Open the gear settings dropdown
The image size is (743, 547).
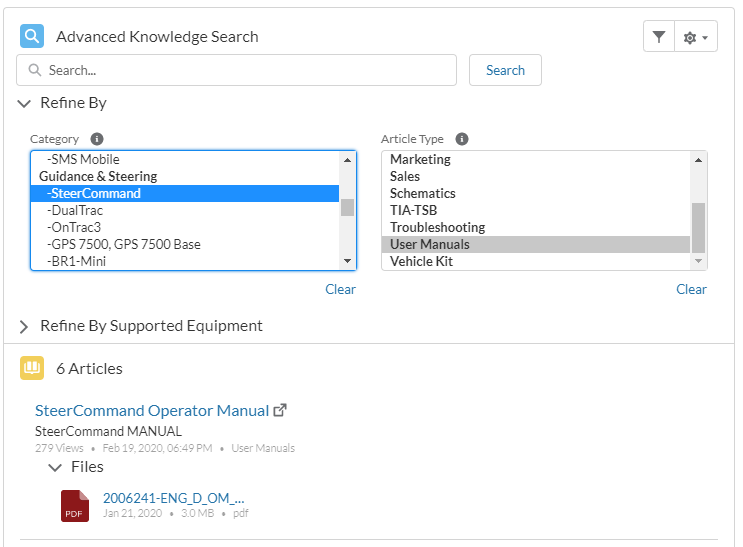(x=696, y=36)
